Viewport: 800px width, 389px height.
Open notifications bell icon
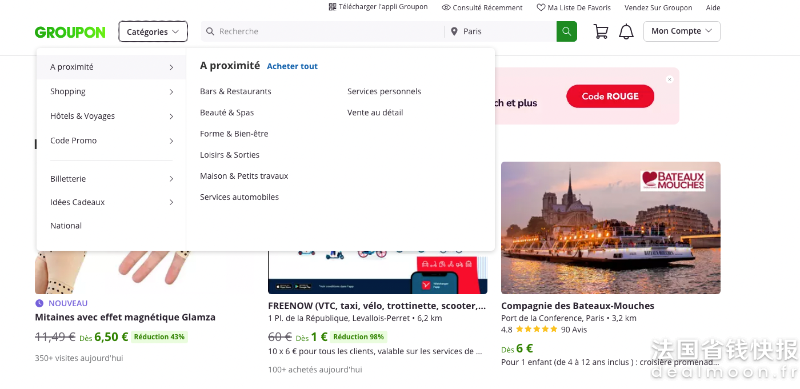(x=626, y=32)
